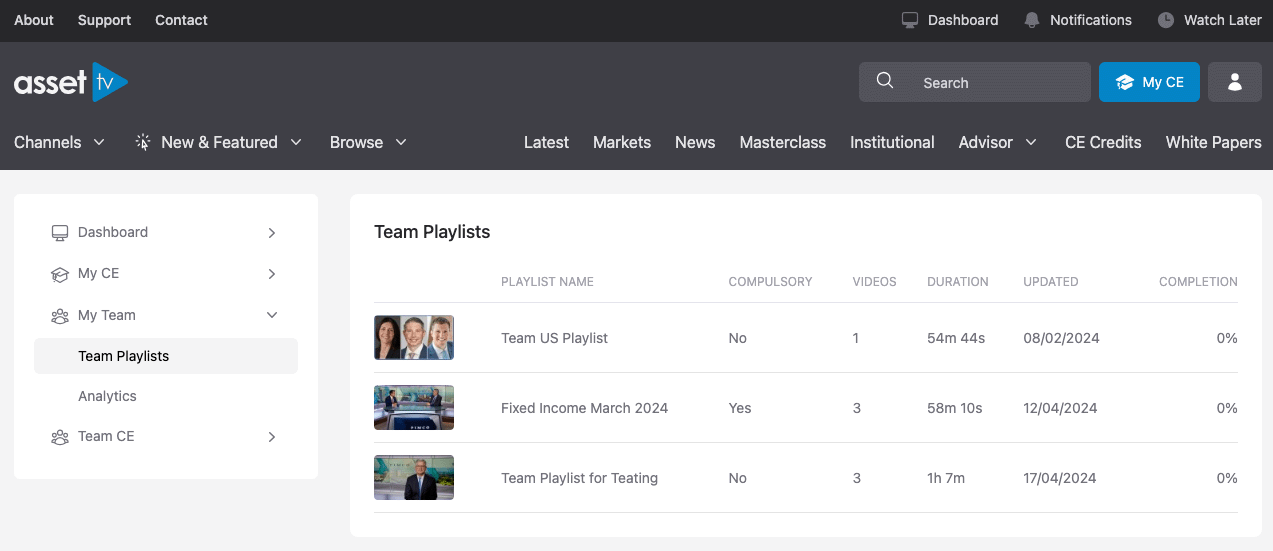Expand the Team CE sidebar chevron
The height and width of the screenshot is (551, 1273).
[x=272, y=437]
